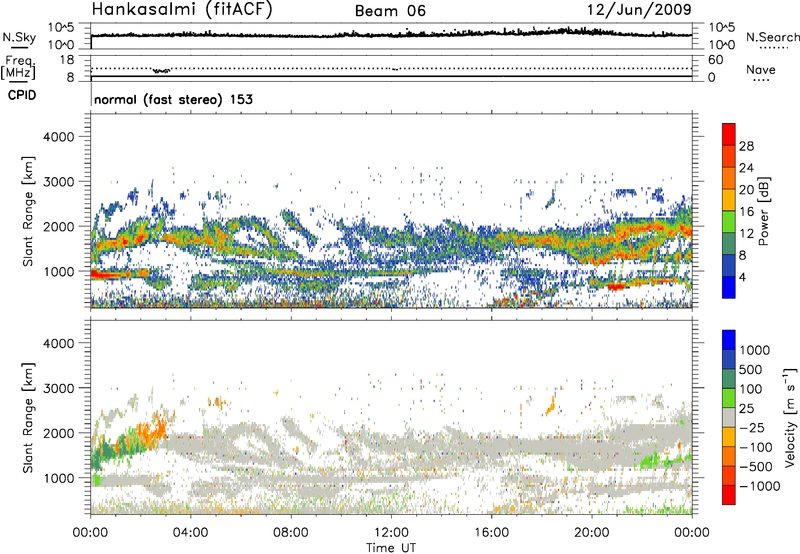800x554 pixels.
Task: Click the plot title 'Hankasalmi (fitACF)'
Action: [x=182, y=9]
